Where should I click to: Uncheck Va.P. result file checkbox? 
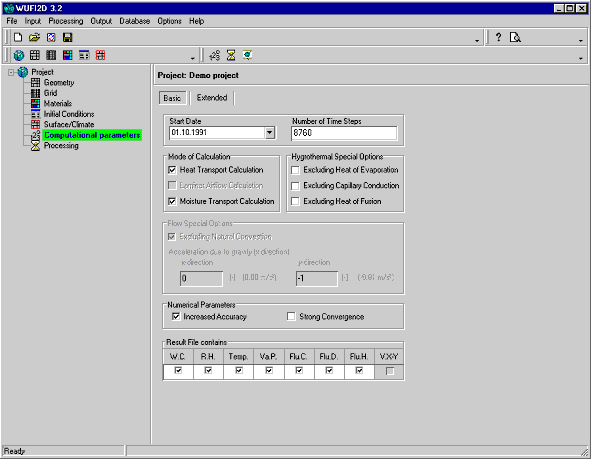click(269, 371)
